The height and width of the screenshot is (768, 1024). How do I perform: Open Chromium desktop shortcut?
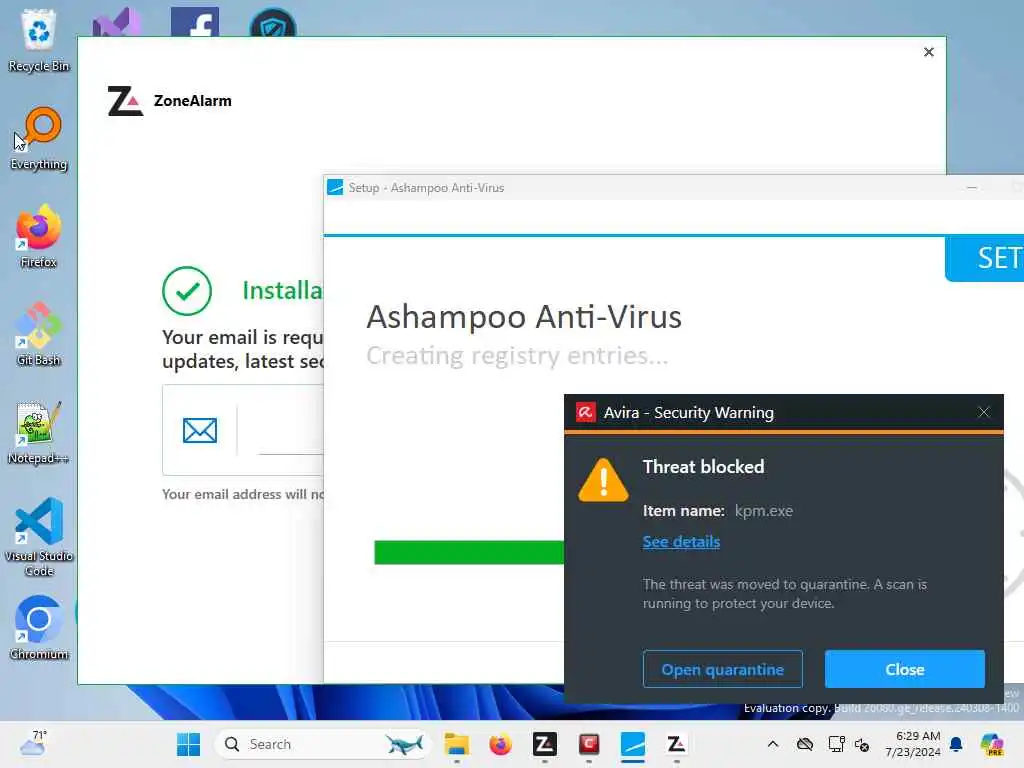click(39, 628)
